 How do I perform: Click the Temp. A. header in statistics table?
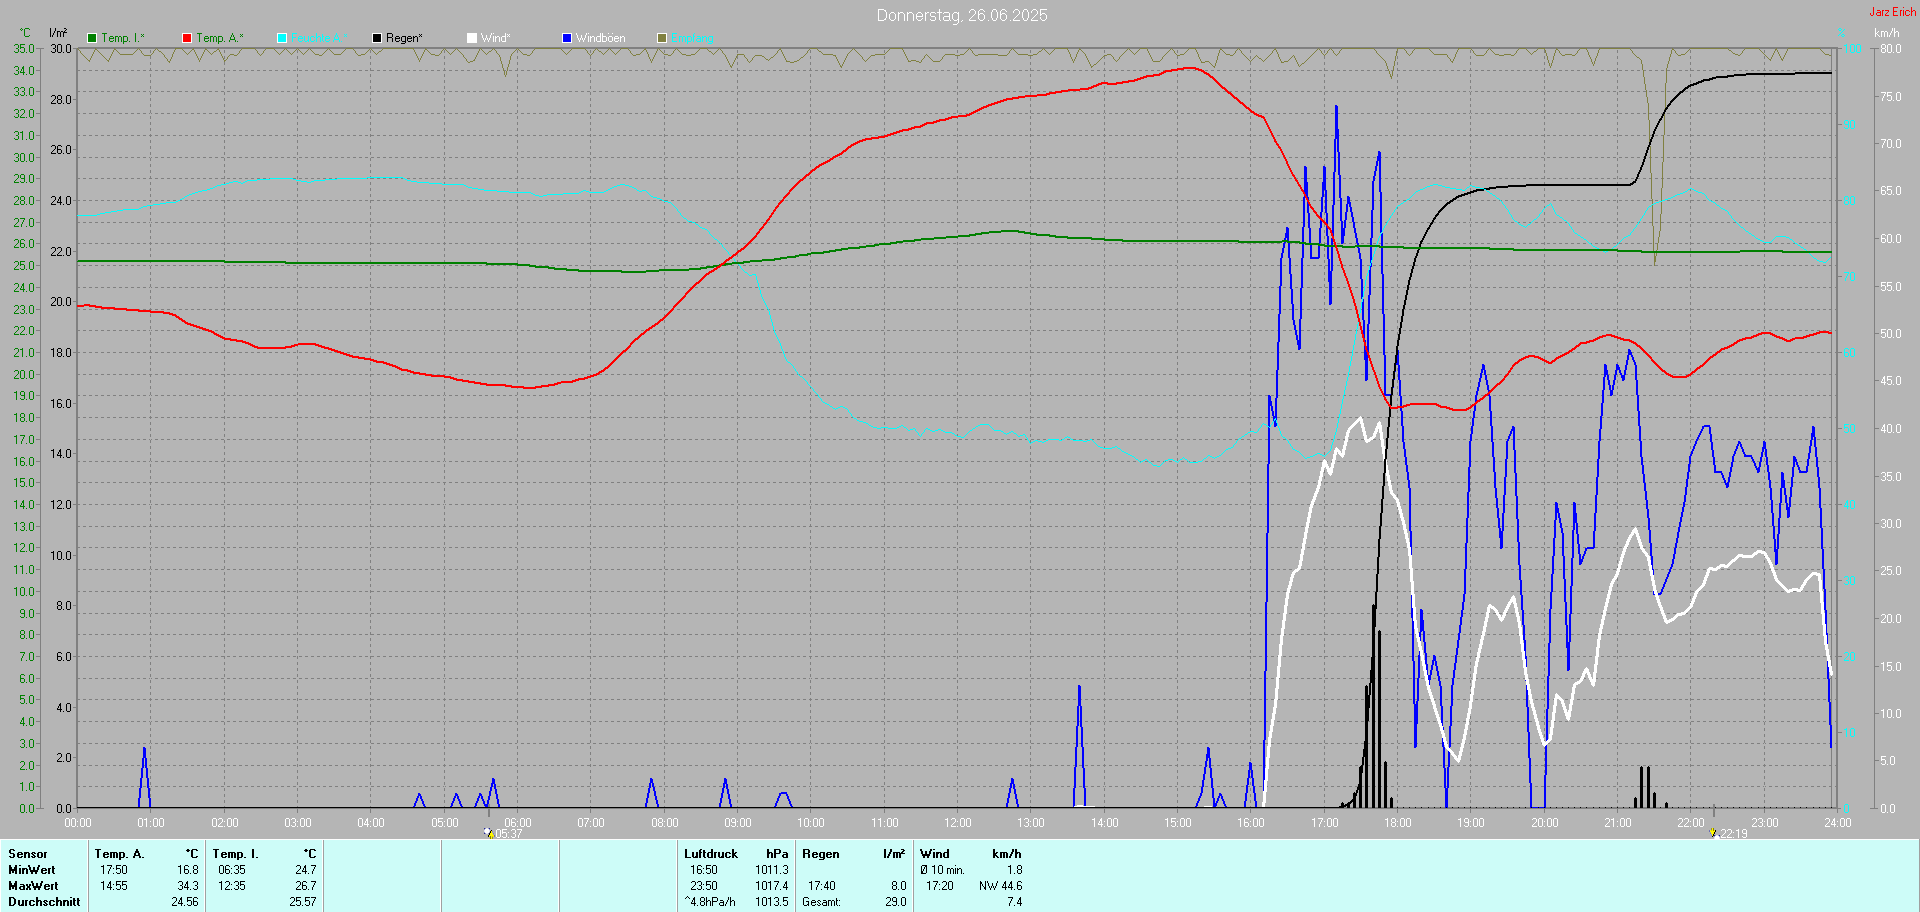119,854
